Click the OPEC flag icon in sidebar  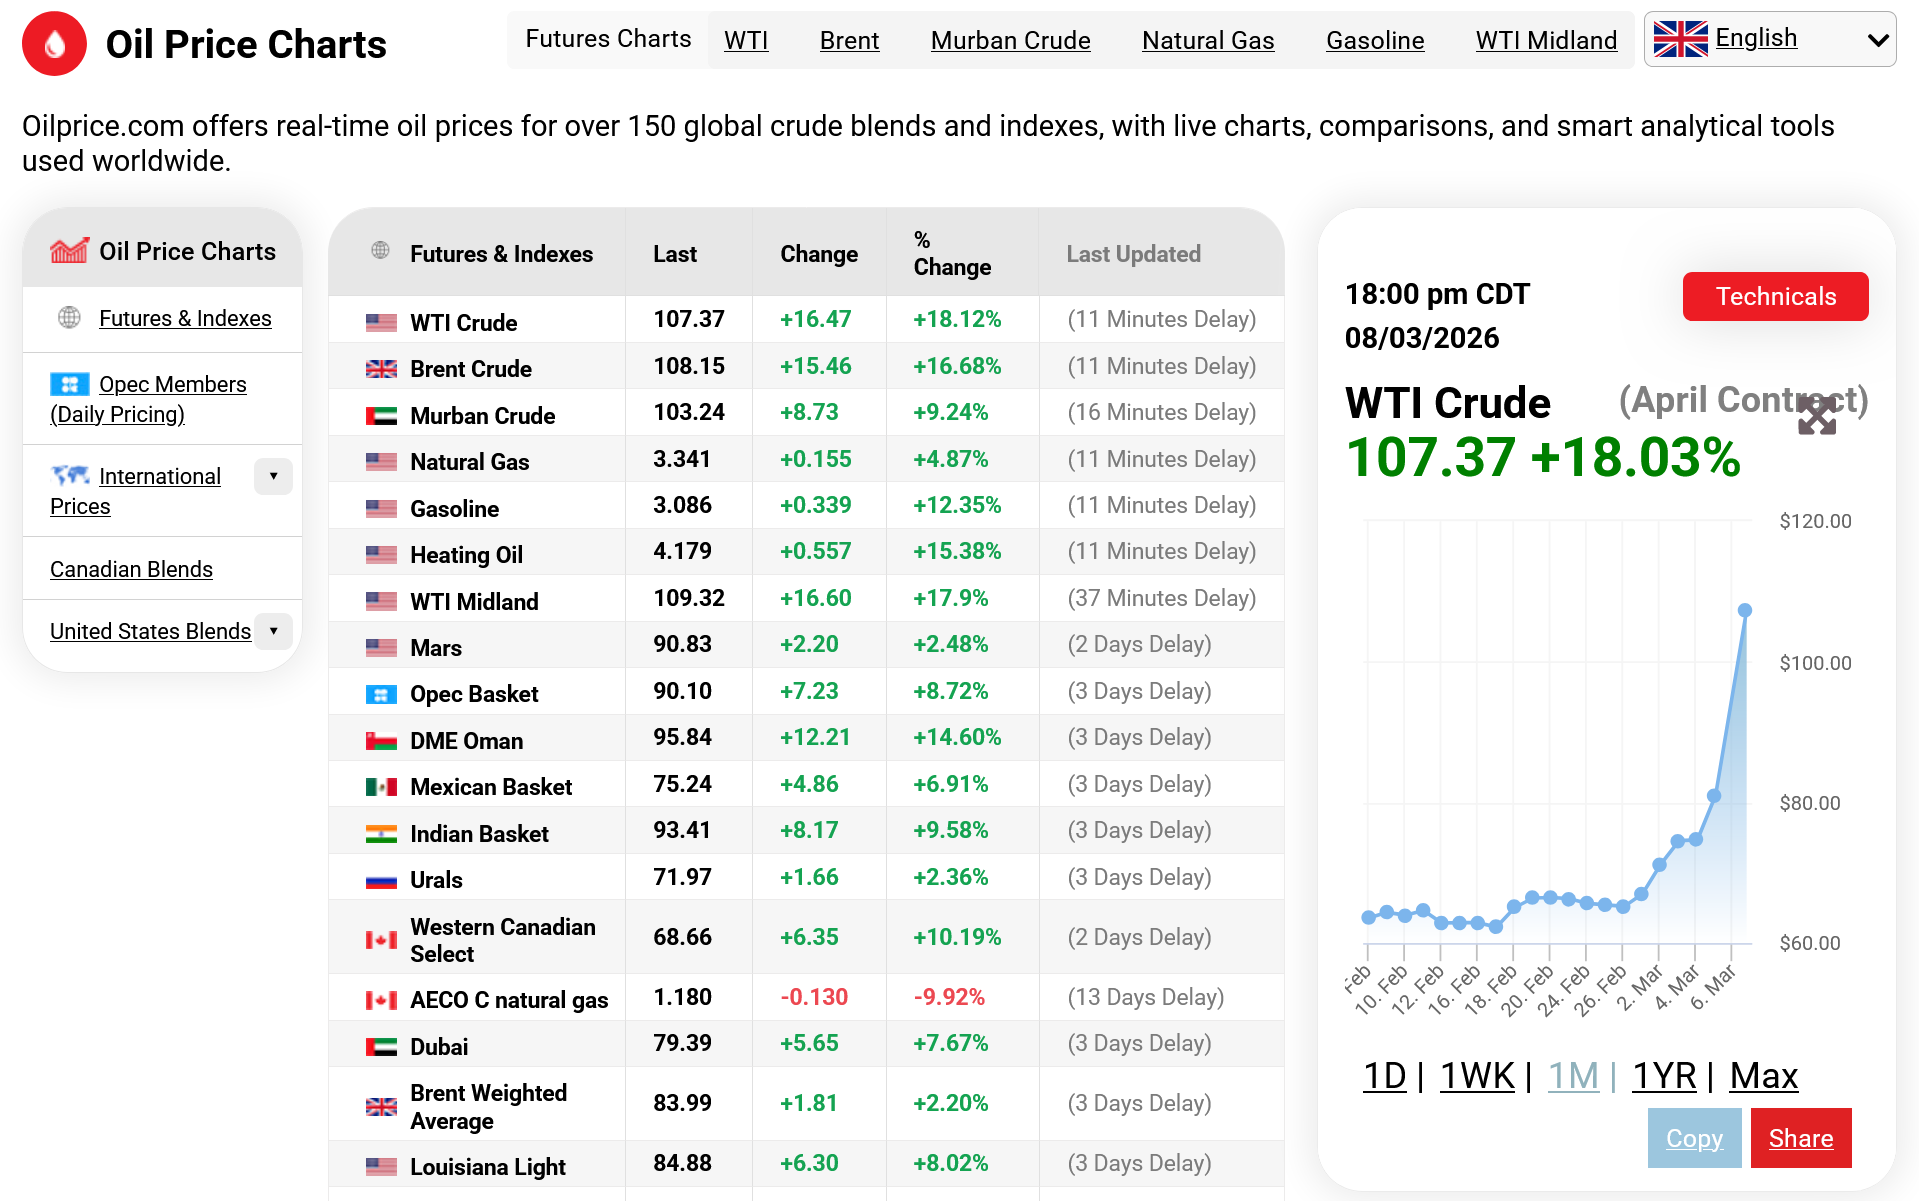[69, 384]
